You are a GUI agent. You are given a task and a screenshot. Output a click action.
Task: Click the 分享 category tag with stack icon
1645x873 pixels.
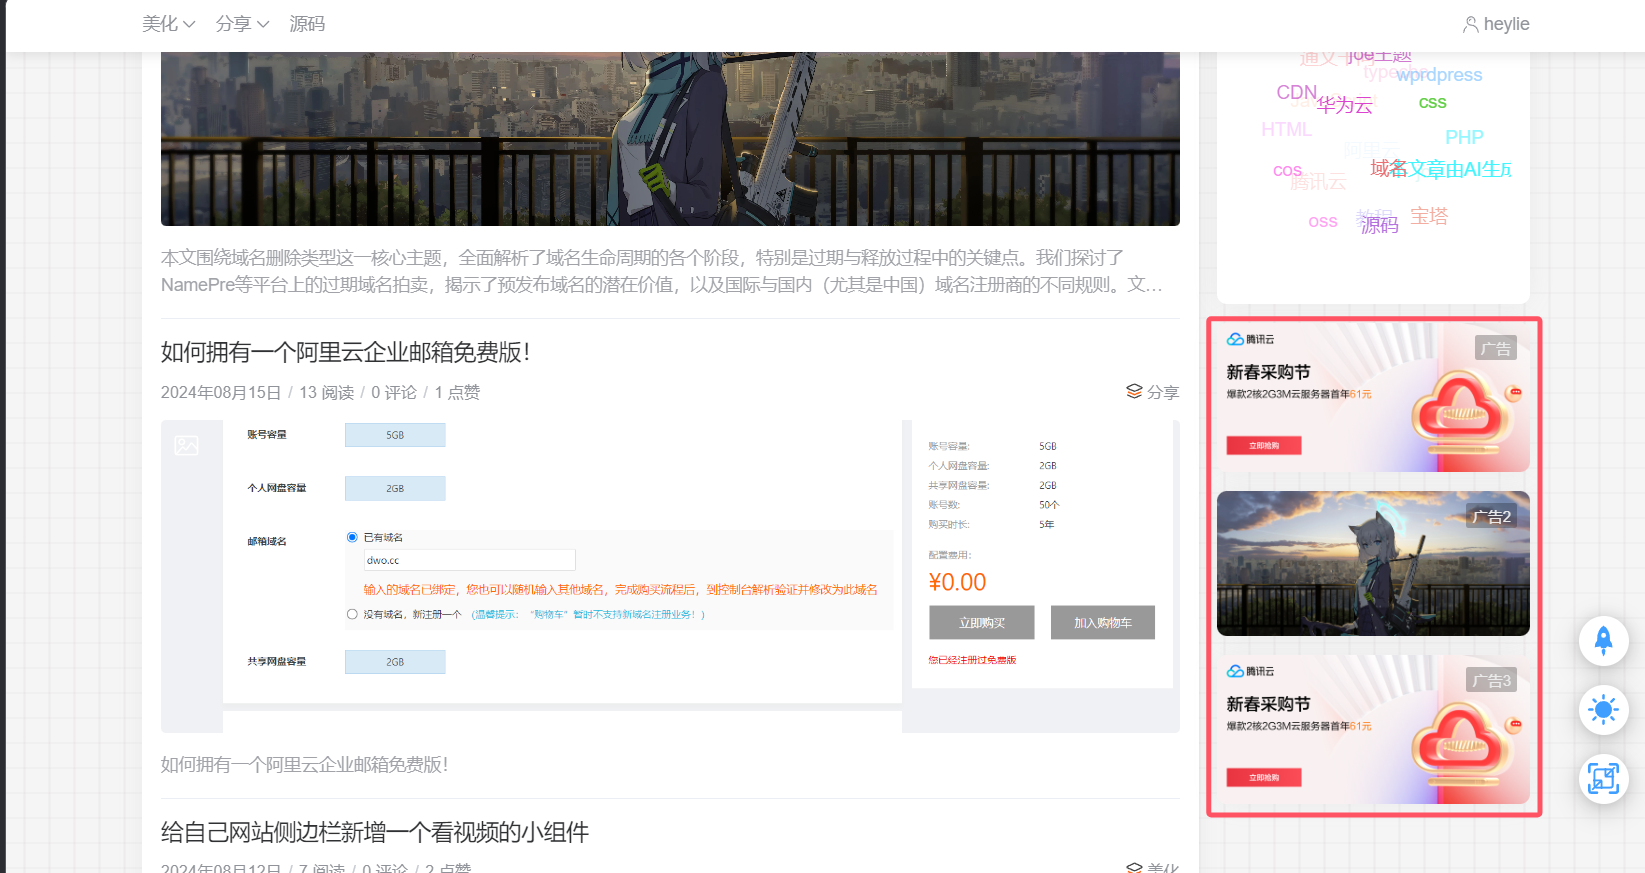point(1152,392)
